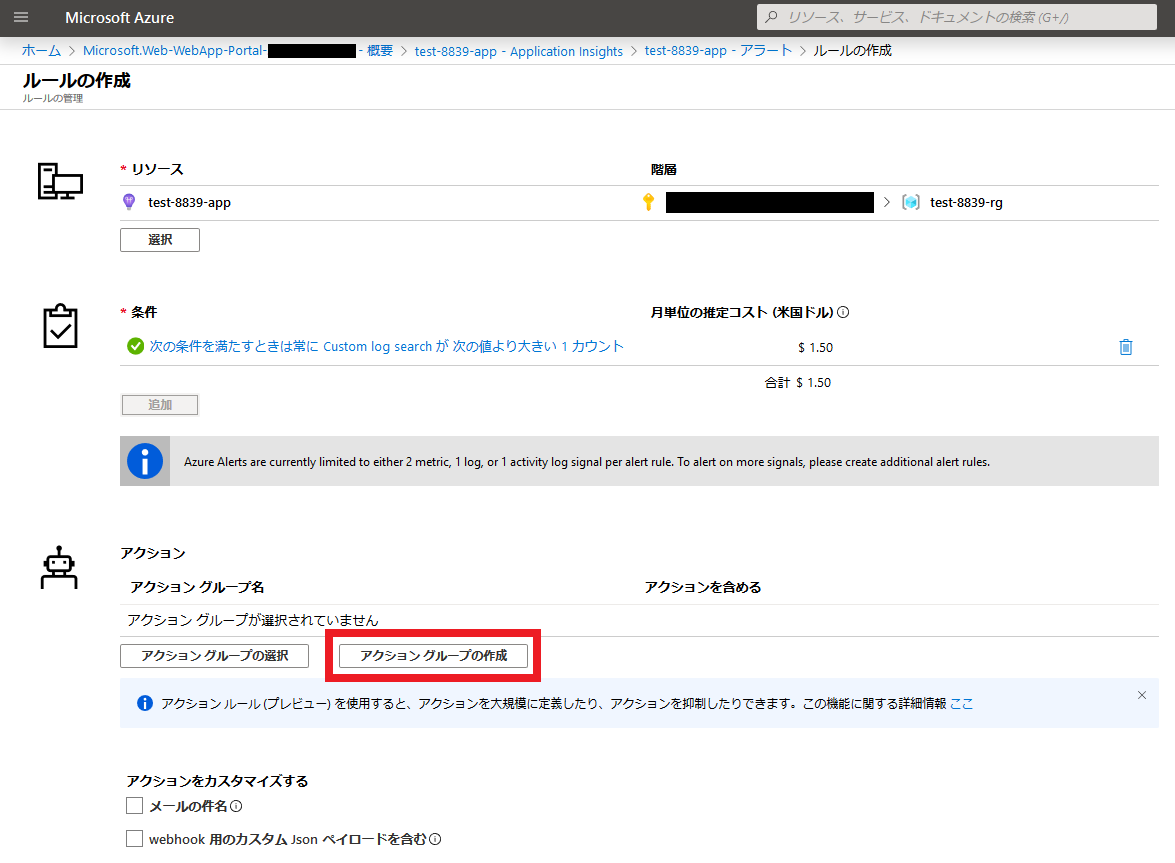
Task: Open test-8839-app Application Insights breadcrumb
Action: coord(519,51)
